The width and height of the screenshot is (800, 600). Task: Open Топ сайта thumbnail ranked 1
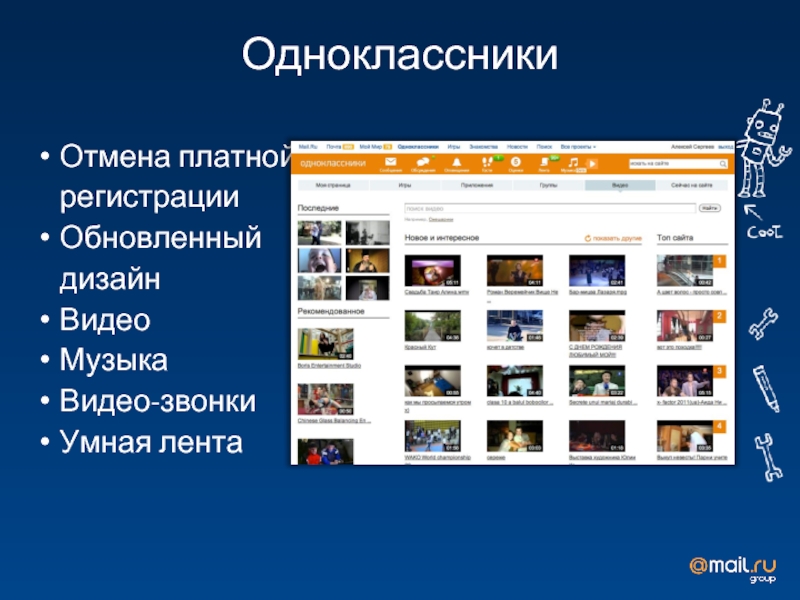pyautogui.click(x=685, y=270)
